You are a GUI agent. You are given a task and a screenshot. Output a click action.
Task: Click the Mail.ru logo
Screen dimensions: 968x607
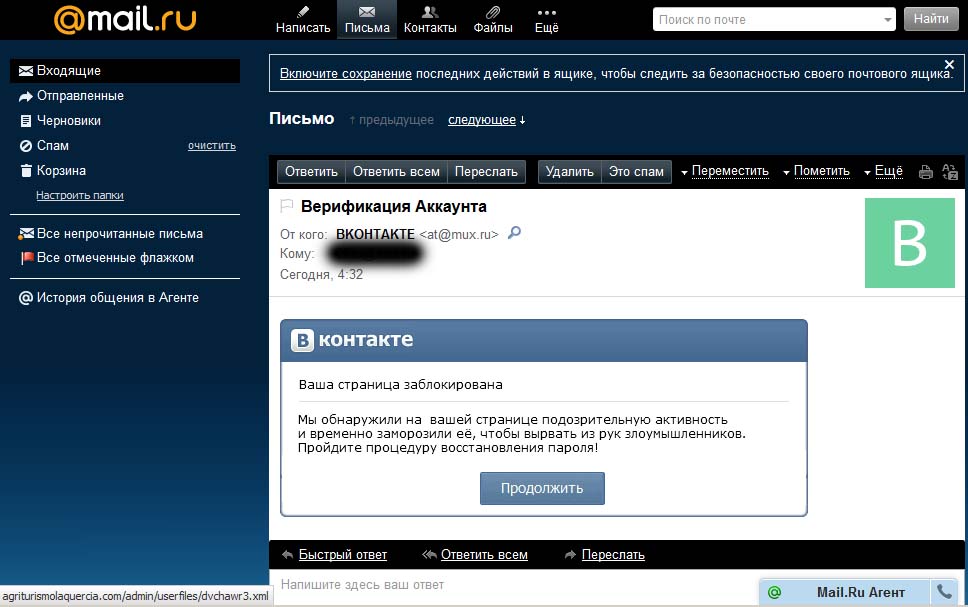125,19
